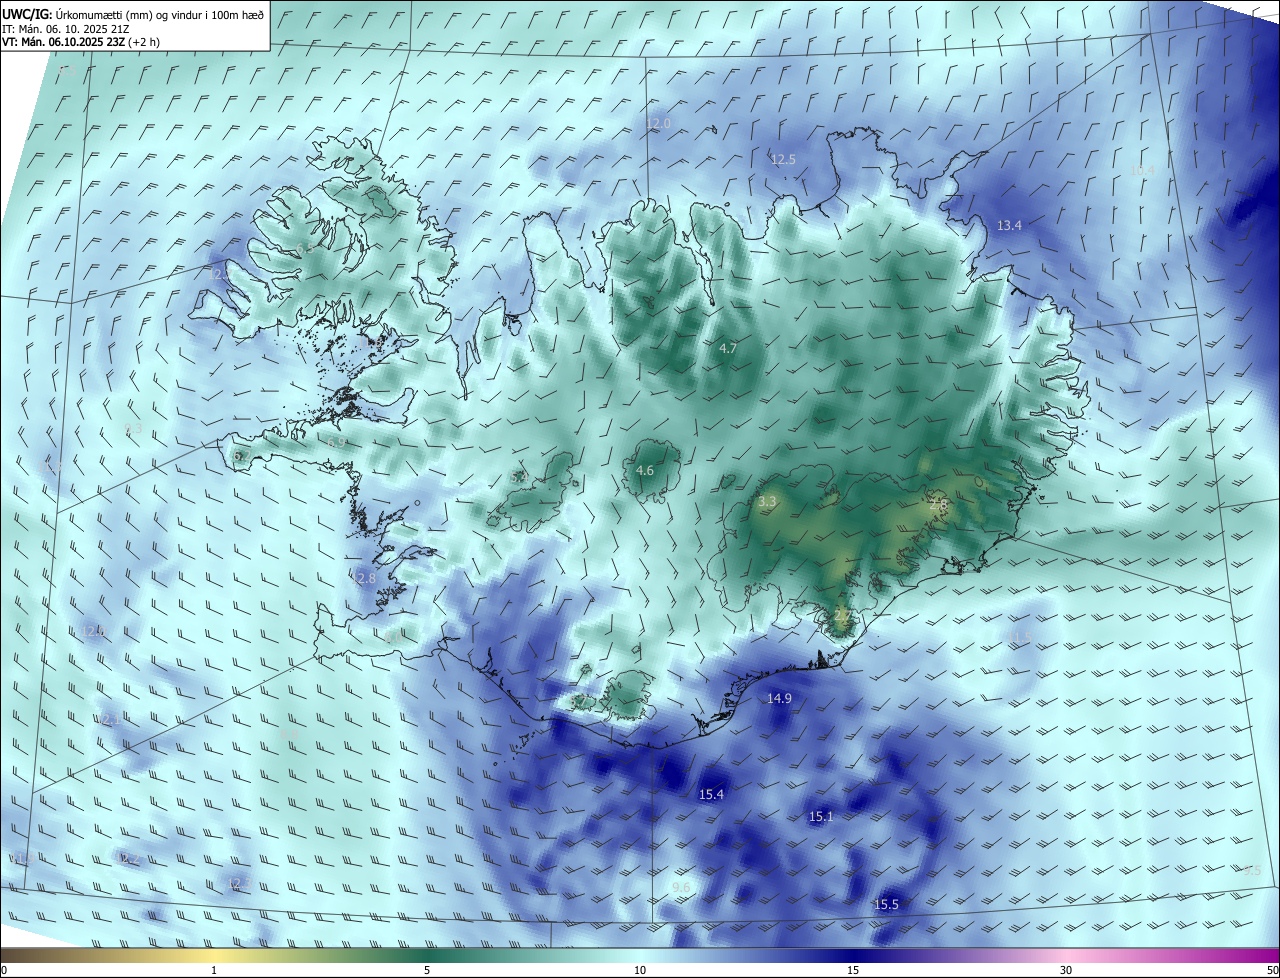Click the 13.4 value label in the northeast
The height and width of the screenshot is (978, 1280).
click(x=1009, y=226)
